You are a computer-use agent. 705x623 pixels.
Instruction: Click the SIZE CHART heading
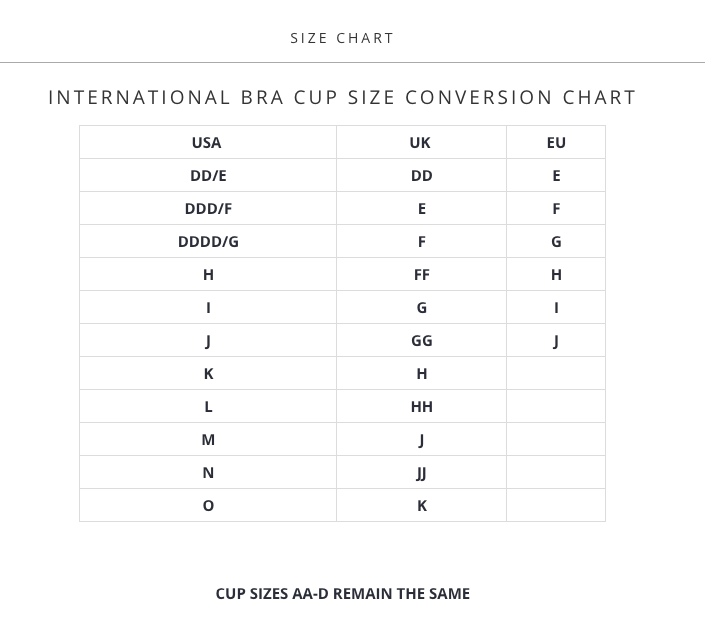coord(342,38)
